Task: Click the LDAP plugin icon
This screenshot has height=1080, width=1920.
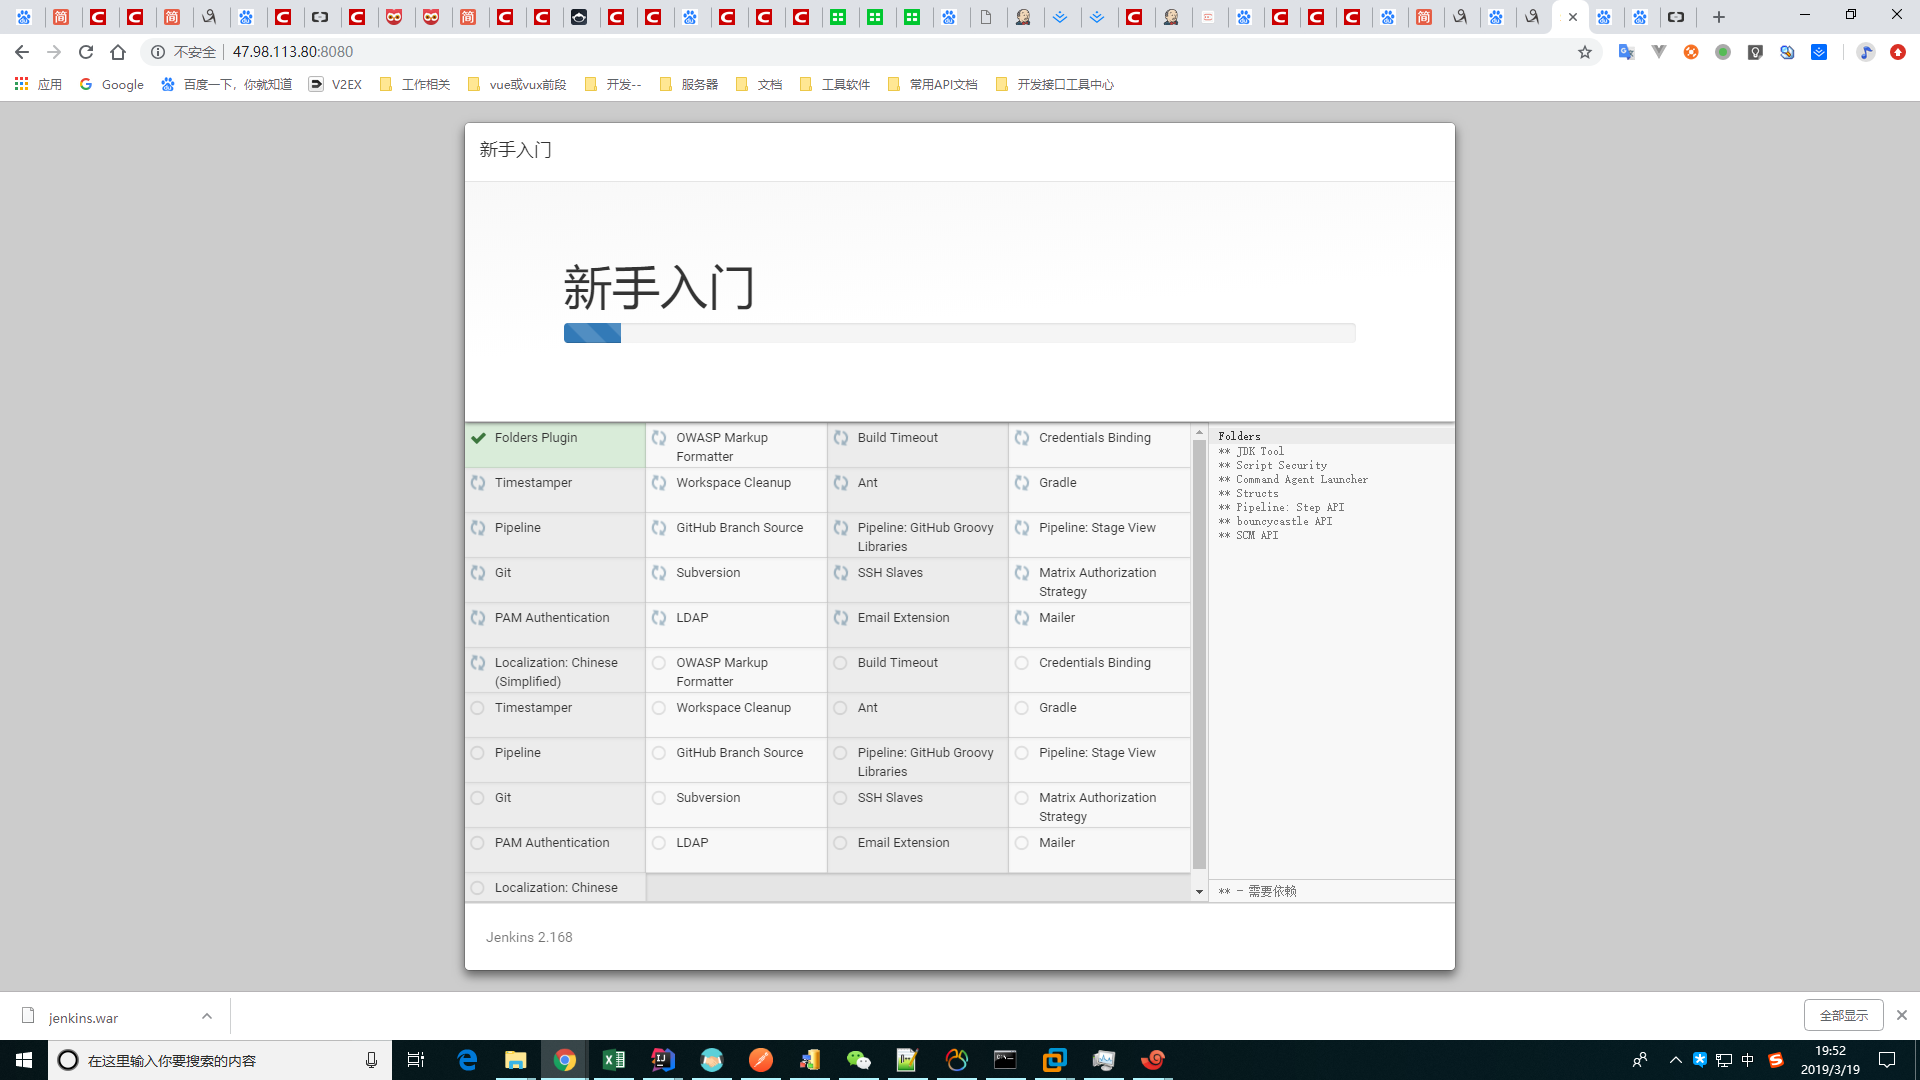Action: coord(658,617)
